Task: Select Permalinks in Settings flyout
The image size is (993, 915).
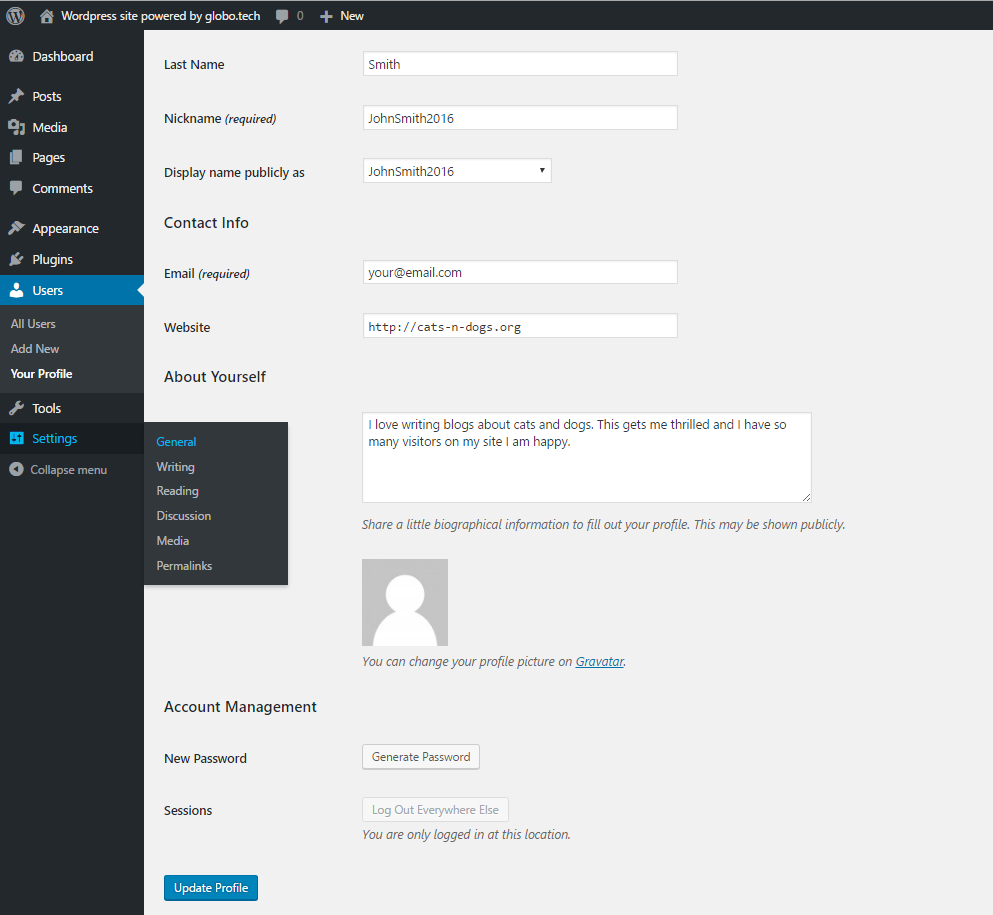Action: [184, 566]
